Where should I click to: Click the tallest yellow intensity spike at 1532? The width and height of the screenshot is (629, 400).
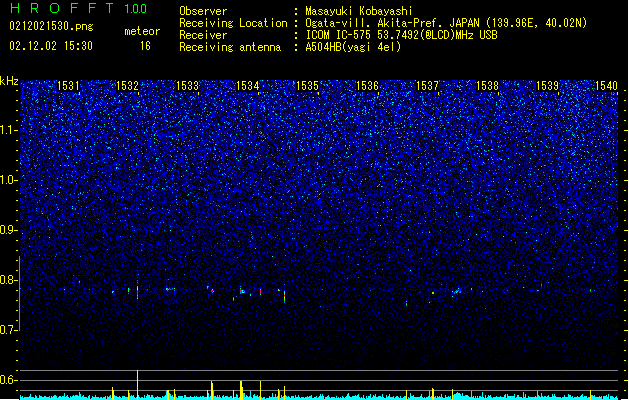[x=138, y=384]
